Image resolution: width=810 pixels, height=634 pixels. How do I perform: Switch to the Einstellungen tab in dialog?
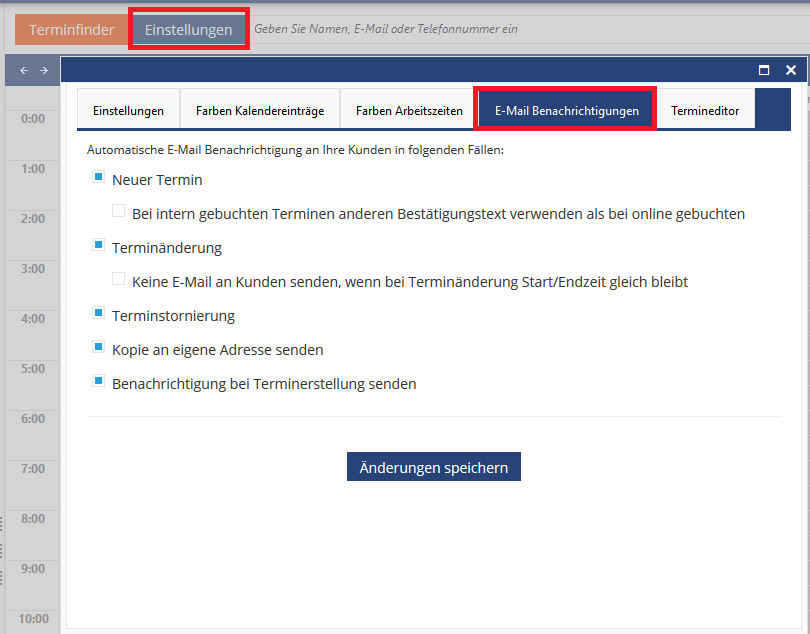pyautogui.click(x=128, y=111)
